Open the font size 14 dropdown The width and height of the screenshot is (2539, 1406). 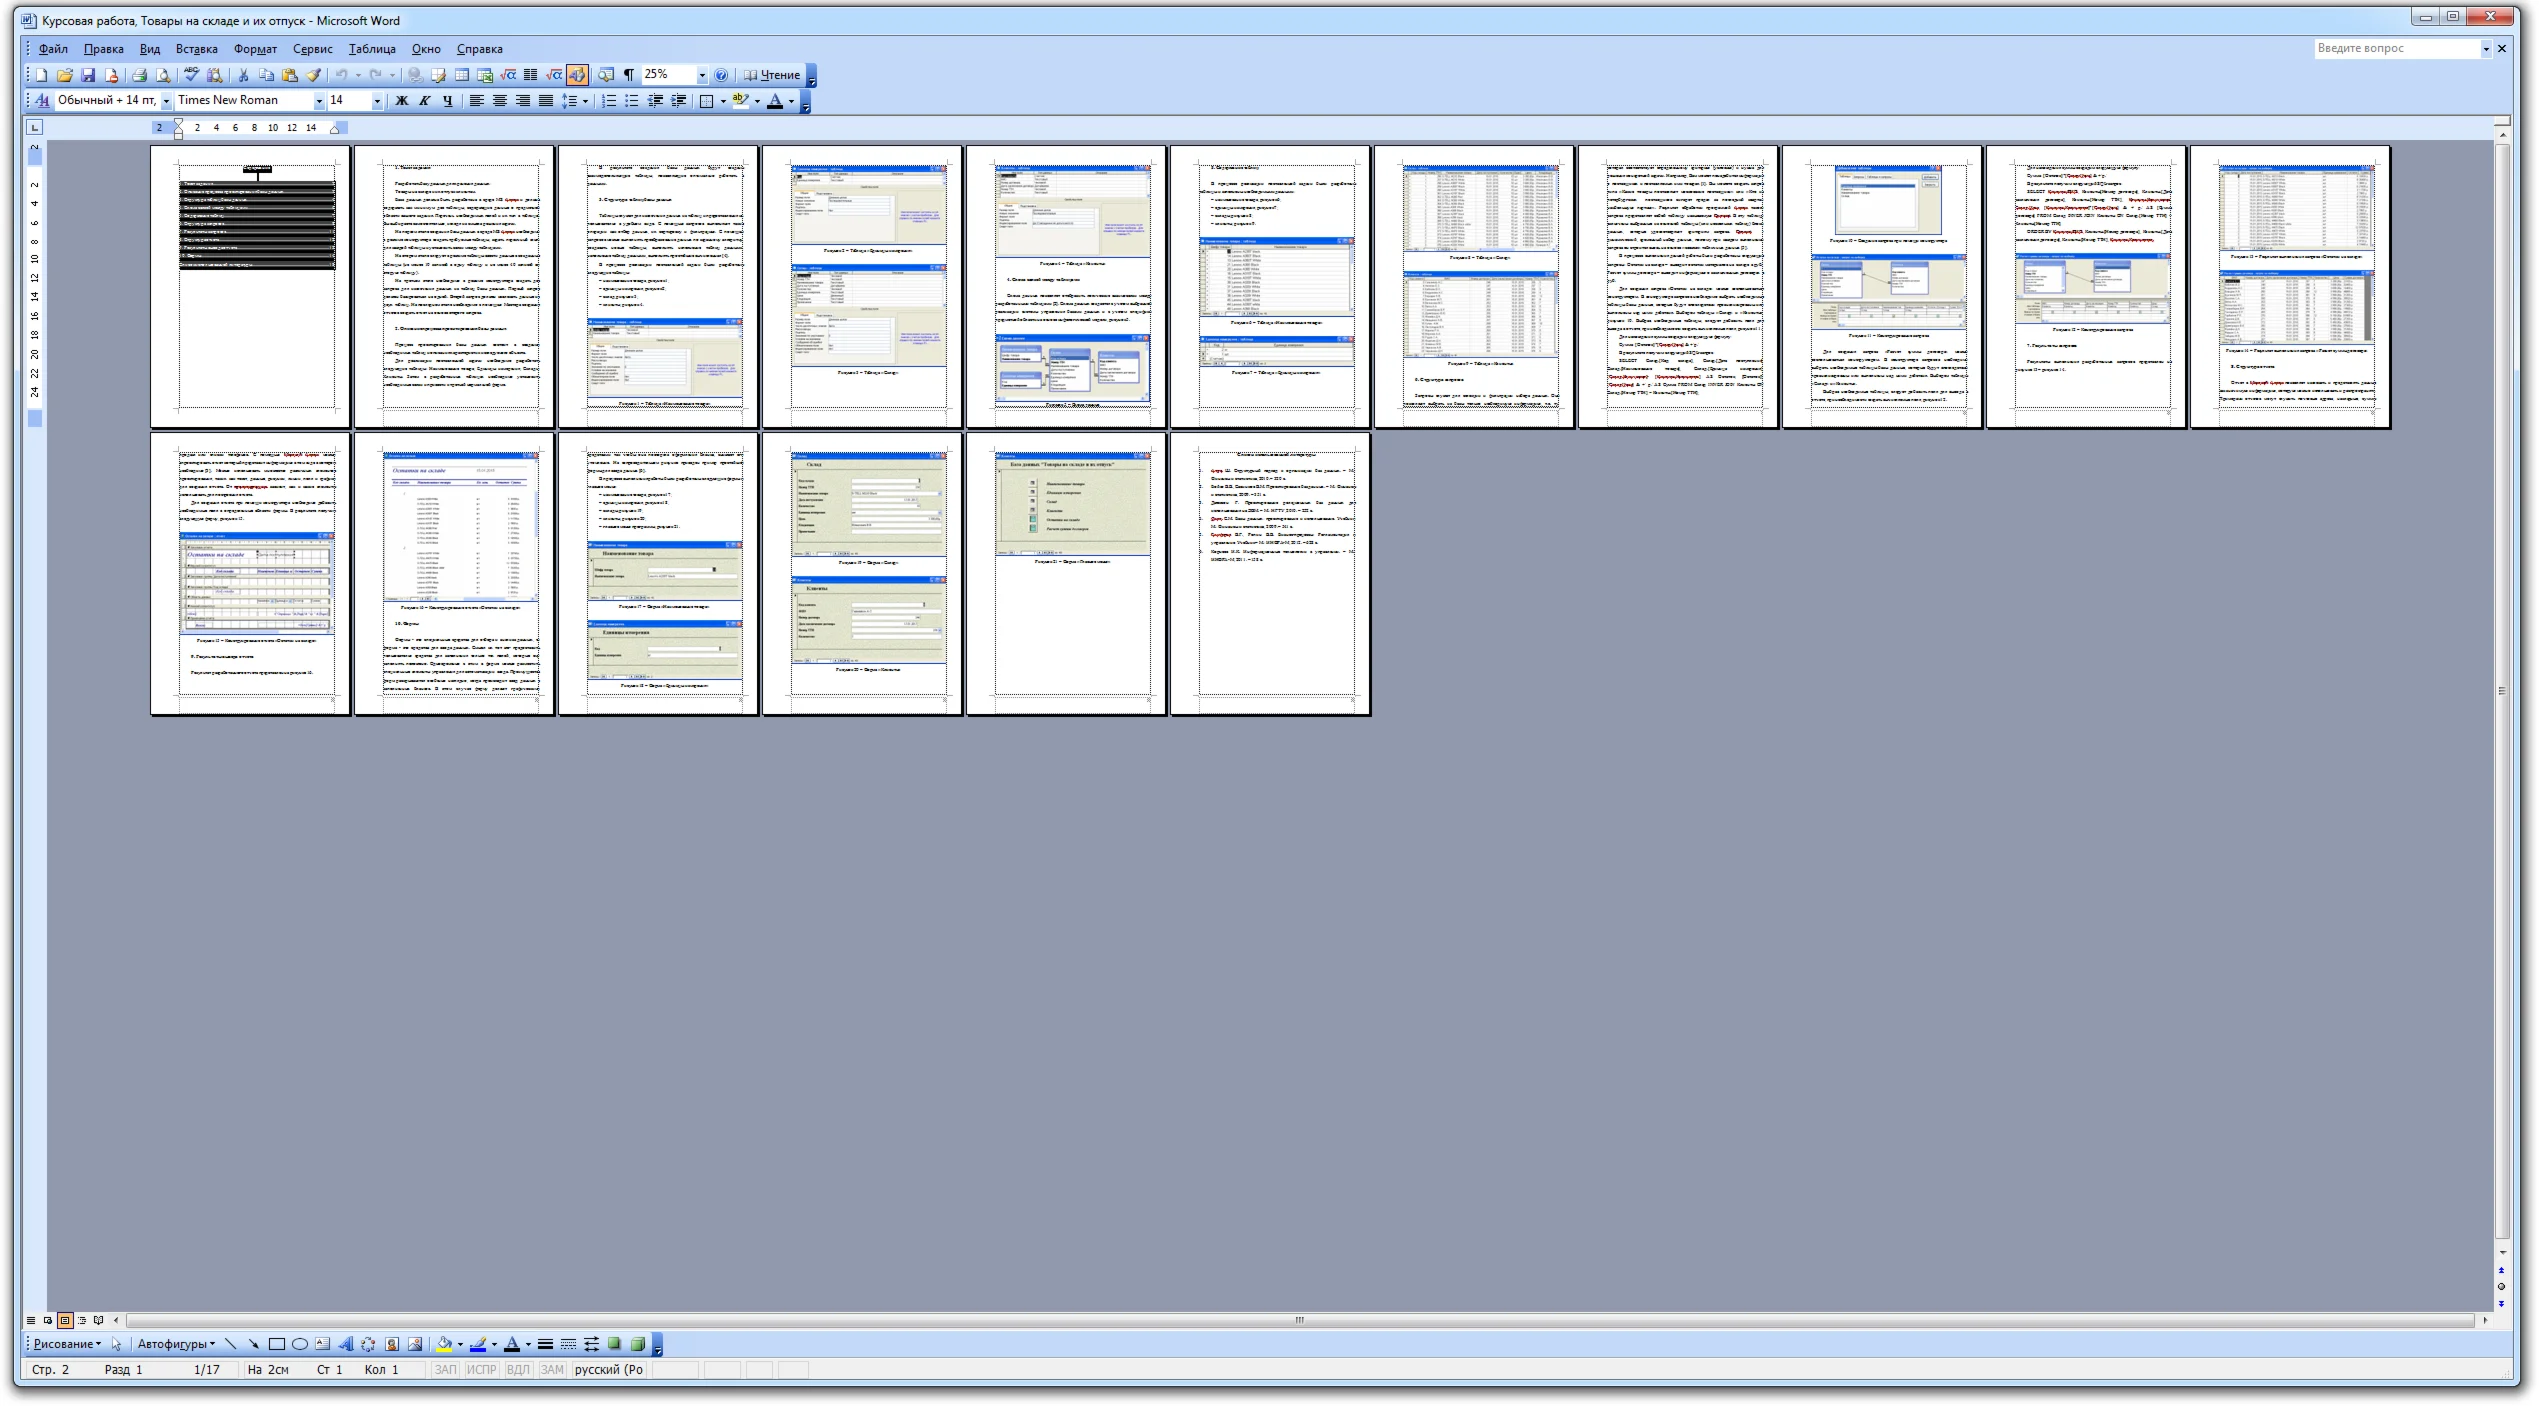tap(377, 100)
